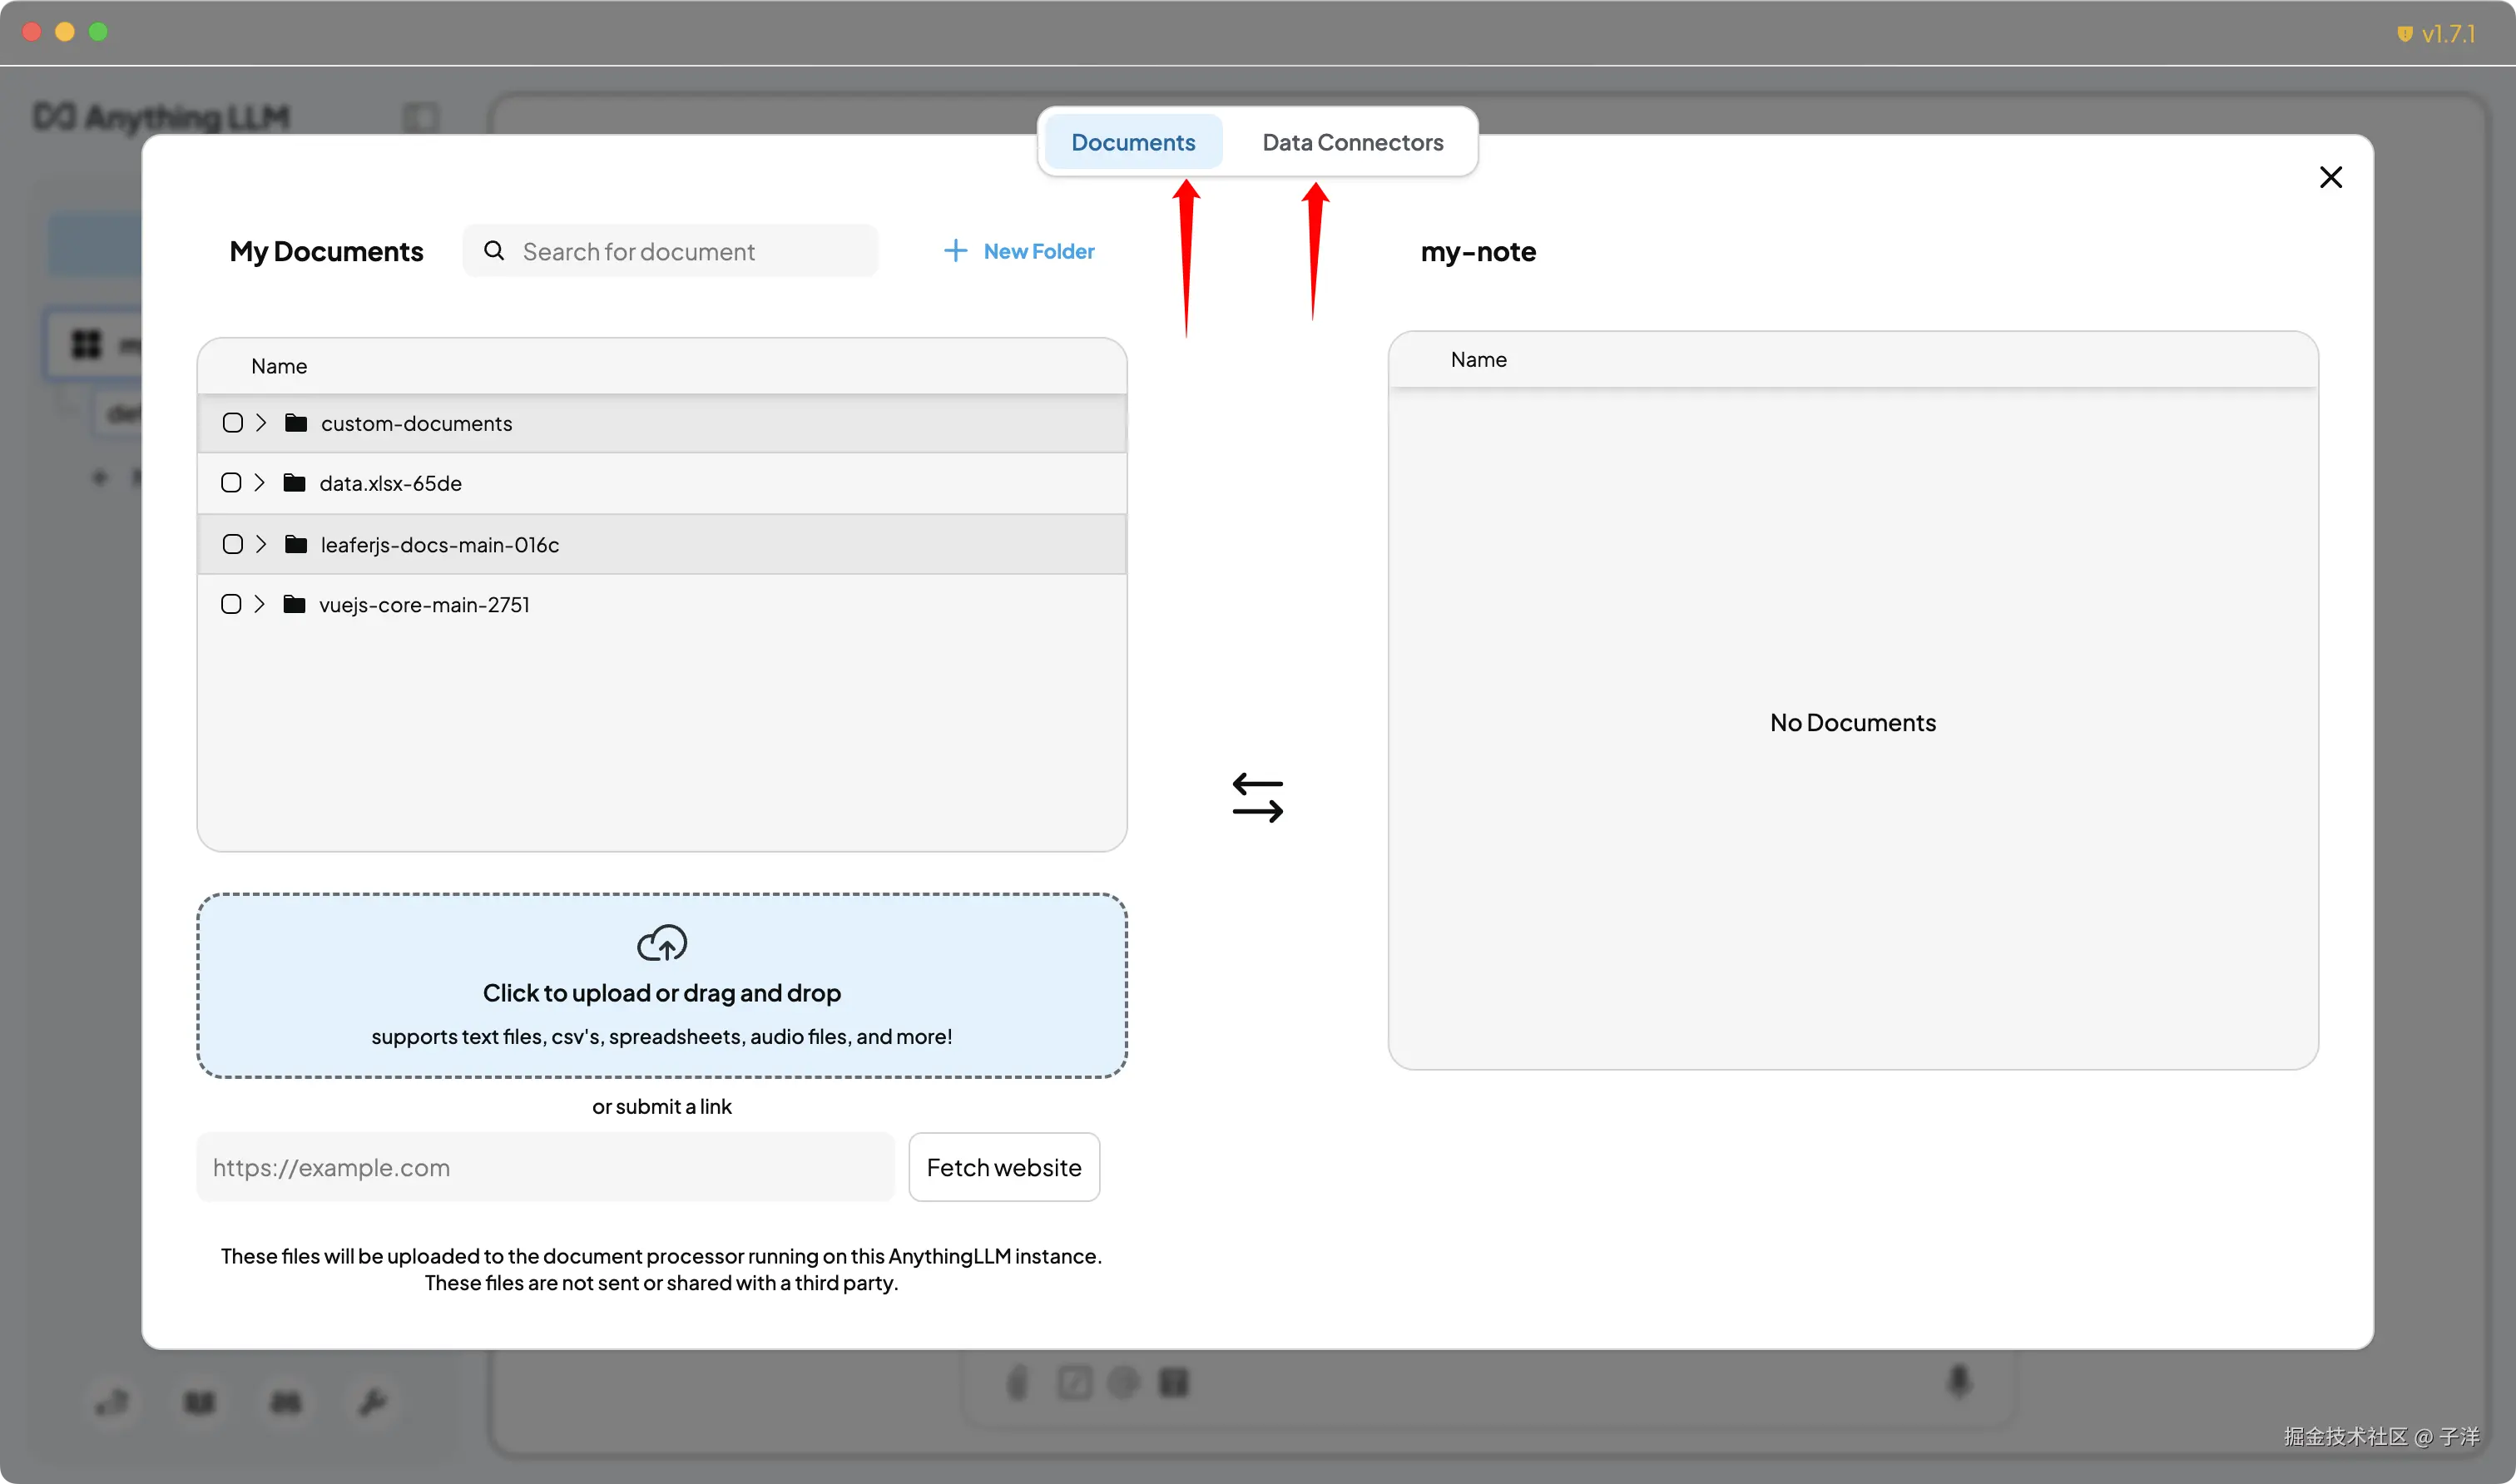Click the plus icon beside New Folder

tap(955, 251)
